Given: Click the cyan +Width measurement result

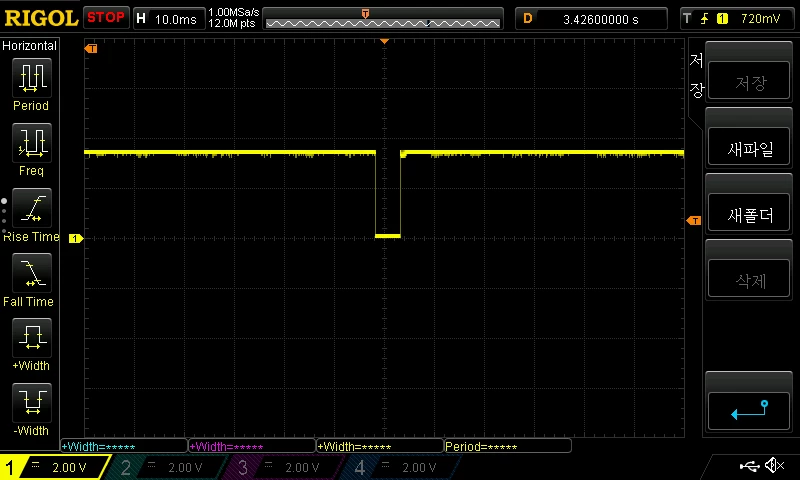Looking at the screenshot, I should [x=124, y=446].
